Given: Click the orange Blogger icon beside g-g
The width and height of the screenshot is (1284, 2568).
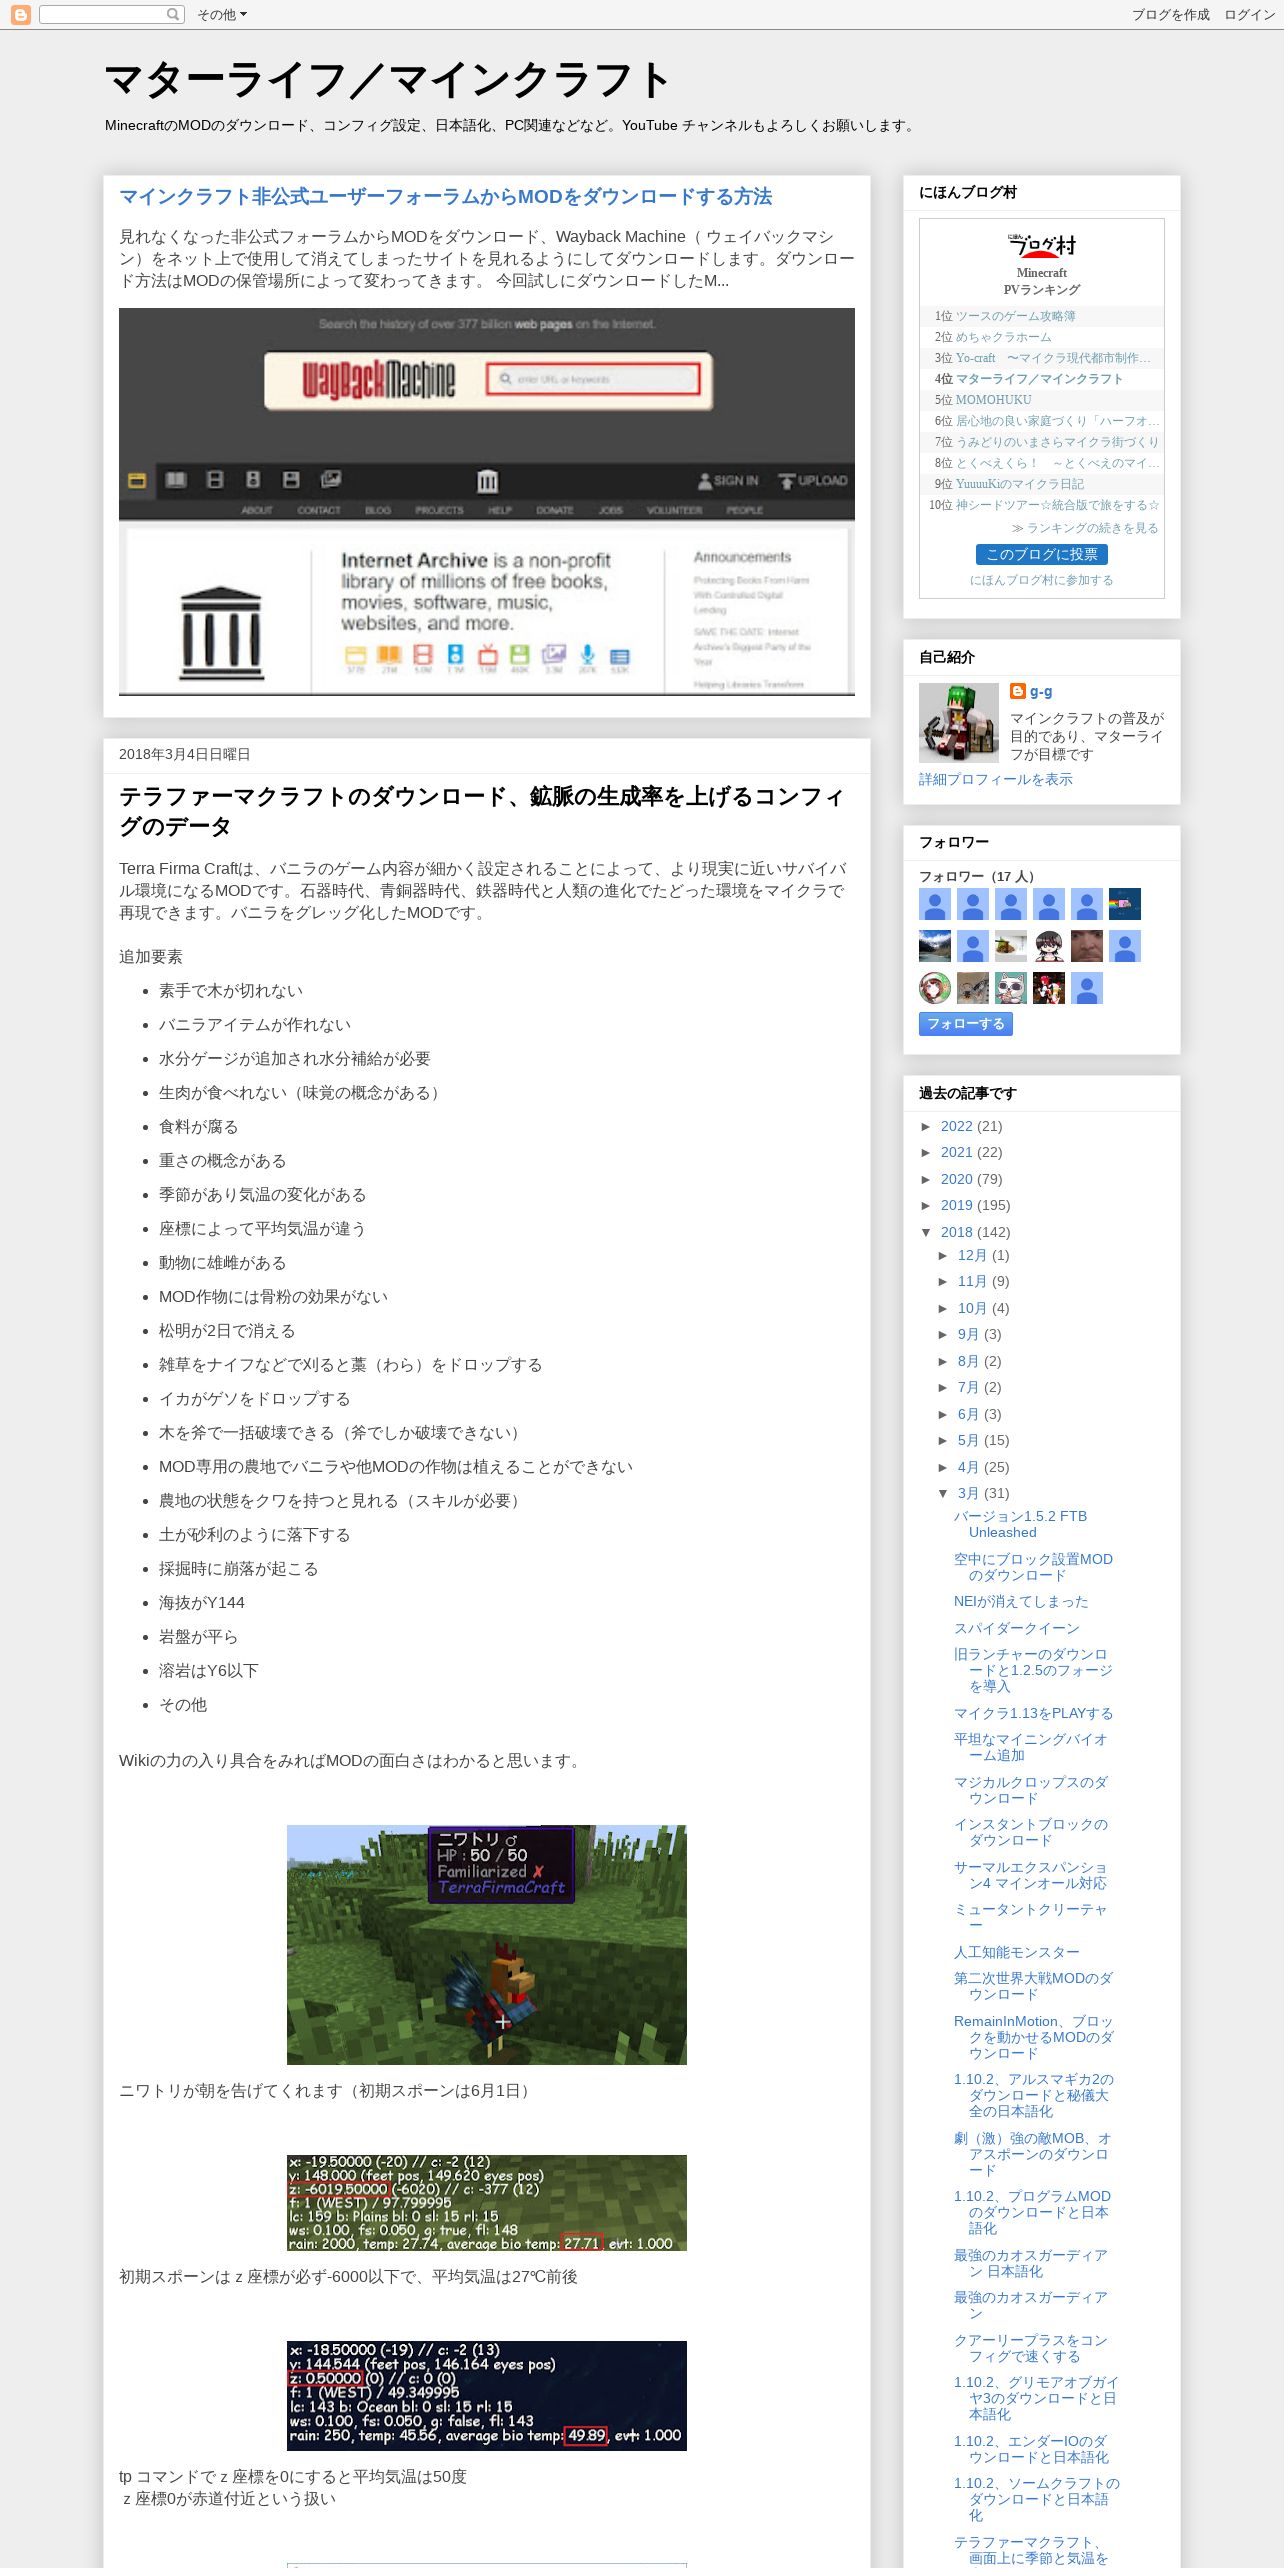Looking at the screenshot, I should (x=1017, y=691).
